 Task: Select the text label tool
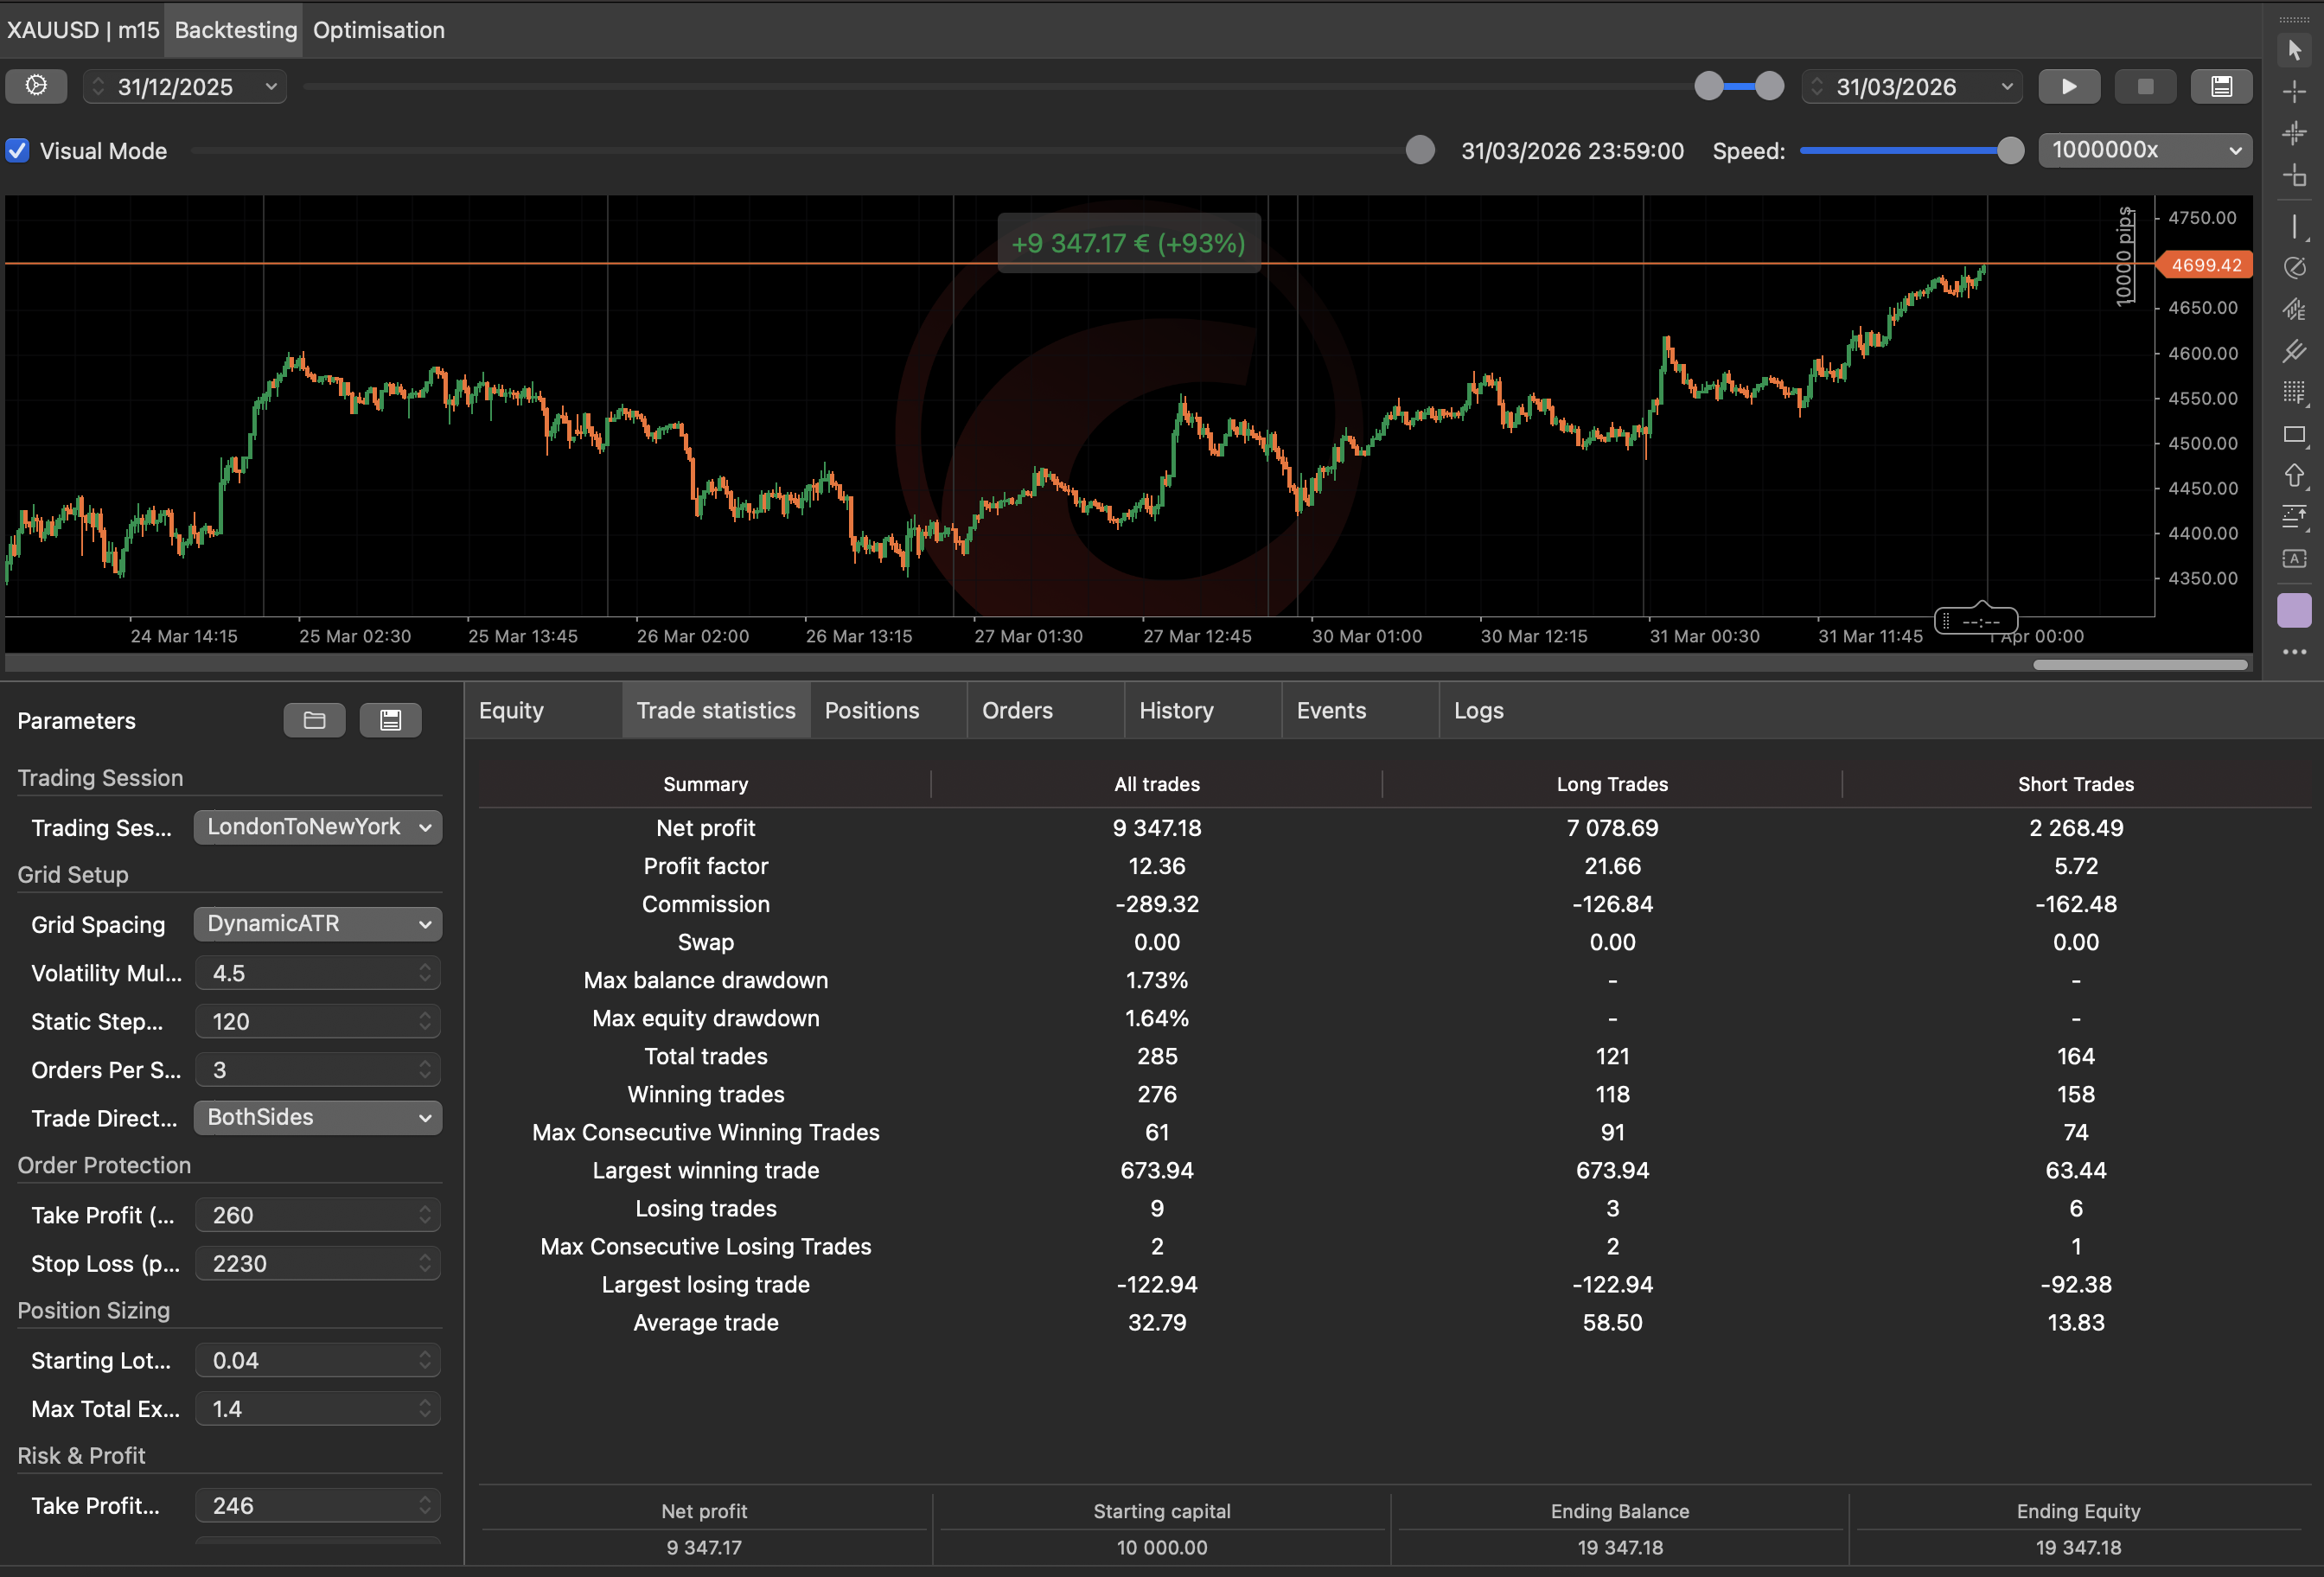coord(2294,558)
